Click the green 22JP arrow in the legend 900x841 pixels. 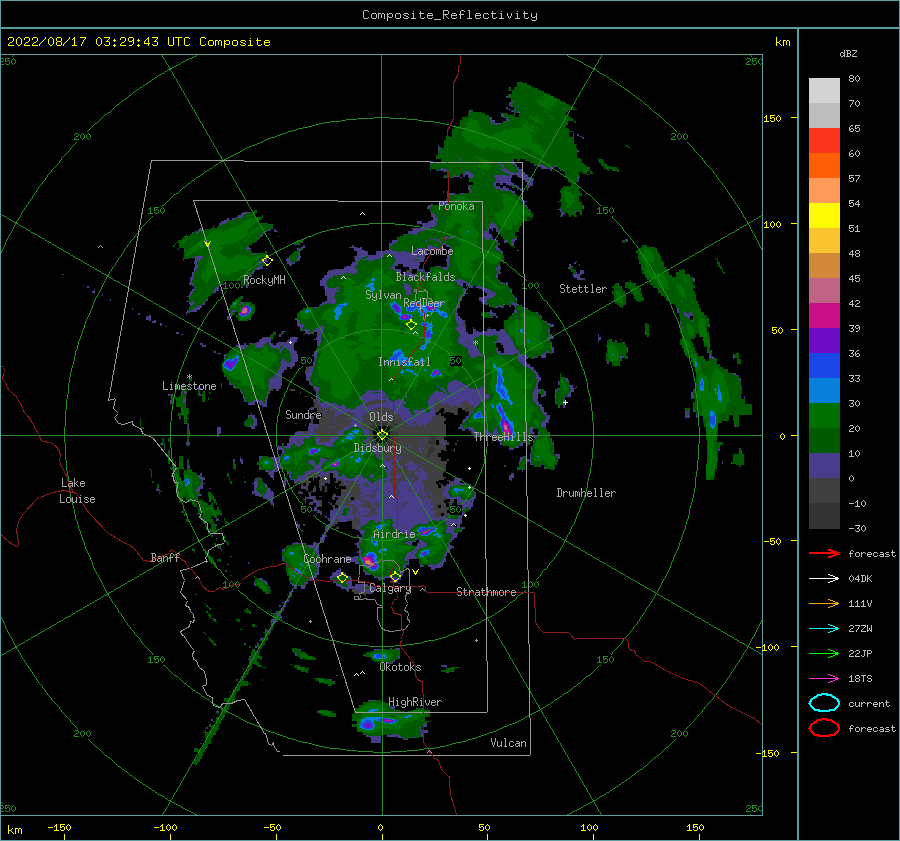pos(824,653)
